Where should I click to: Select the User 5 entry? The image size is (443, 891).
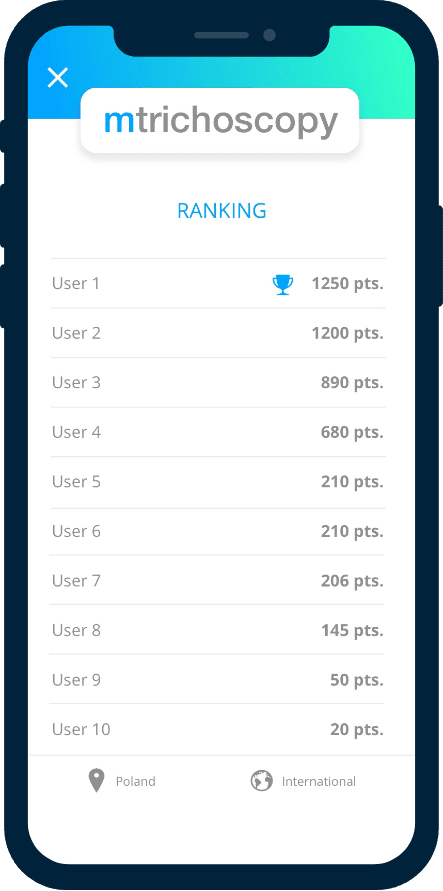click(x=218, y=482)
